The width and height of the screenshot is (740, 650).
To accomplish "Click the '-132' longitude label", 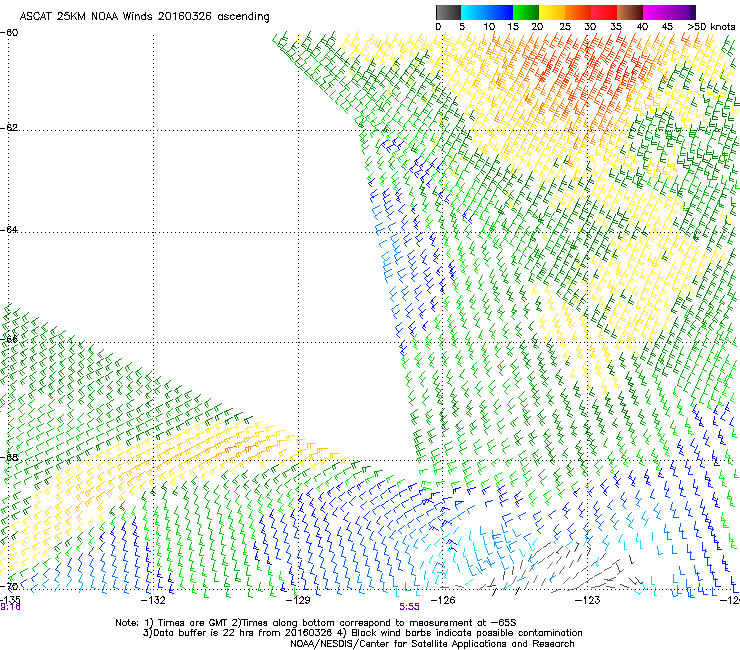I will [153, 600].
